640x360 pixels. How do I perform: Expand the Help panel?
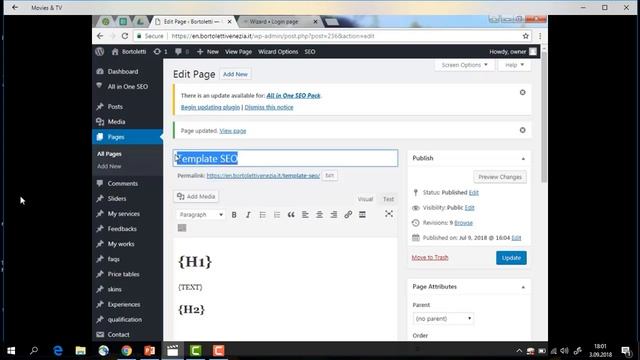[x=514, y=65]
